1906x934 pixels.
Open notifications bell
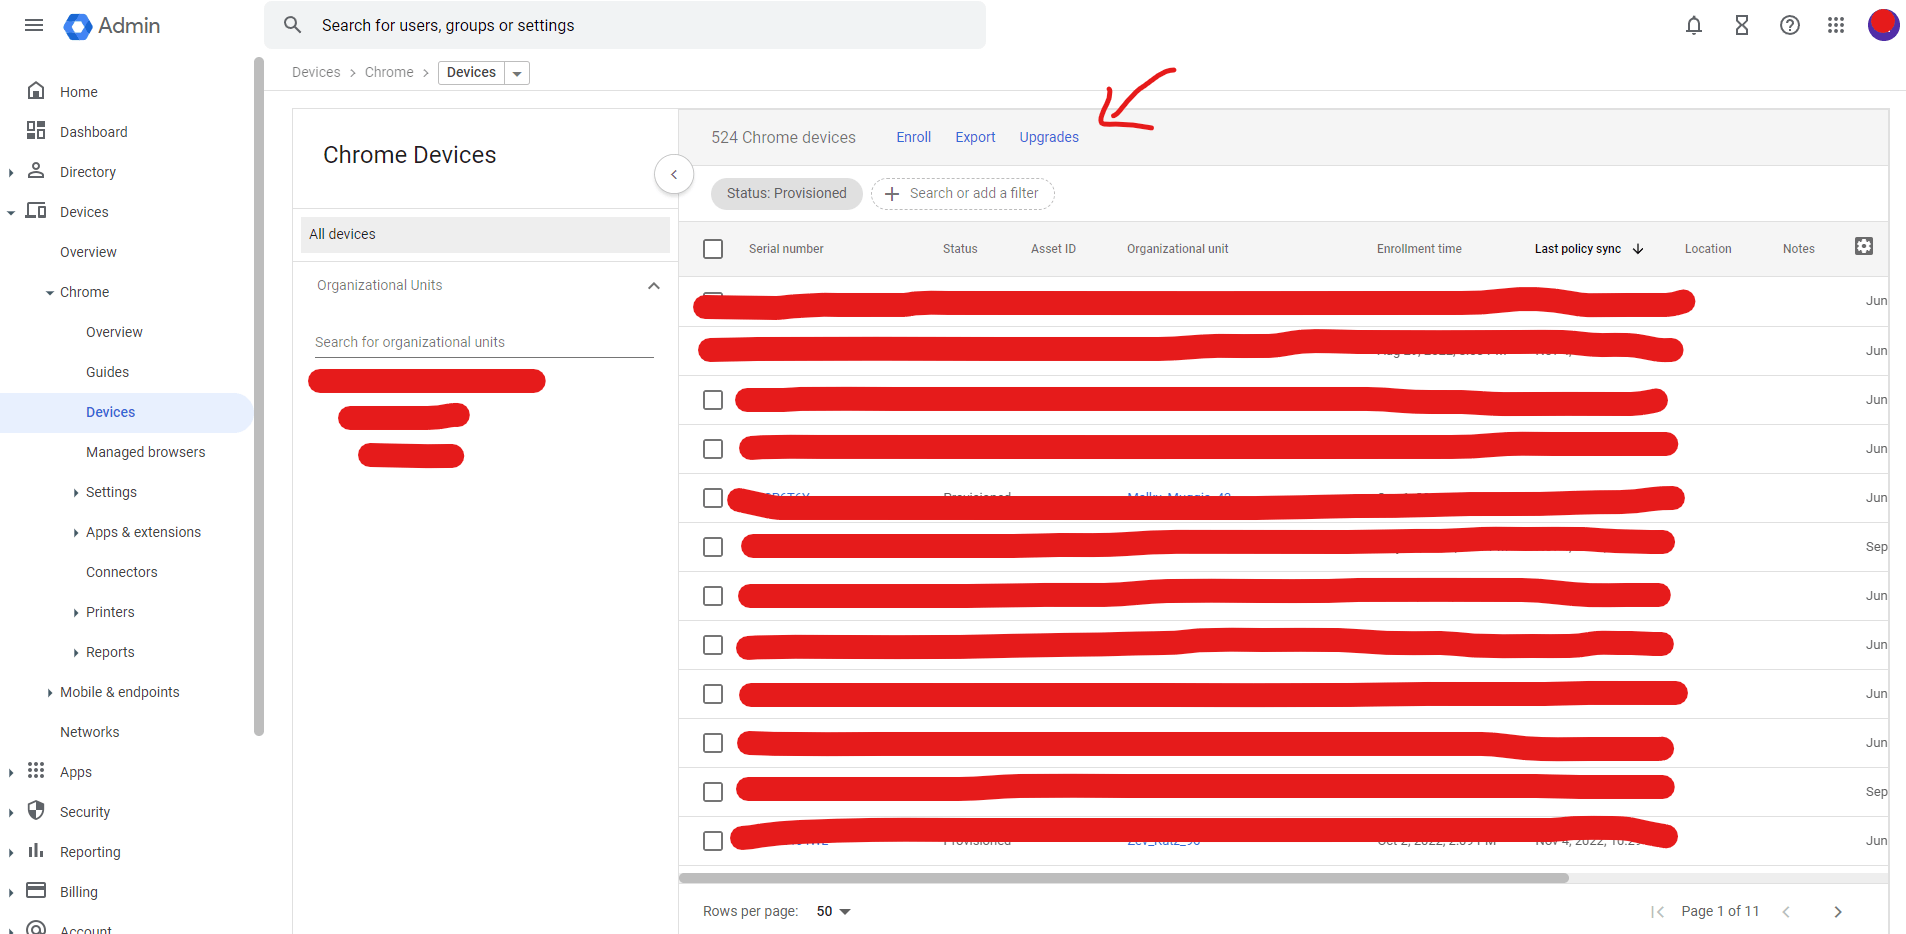[x=1693, y=25]
